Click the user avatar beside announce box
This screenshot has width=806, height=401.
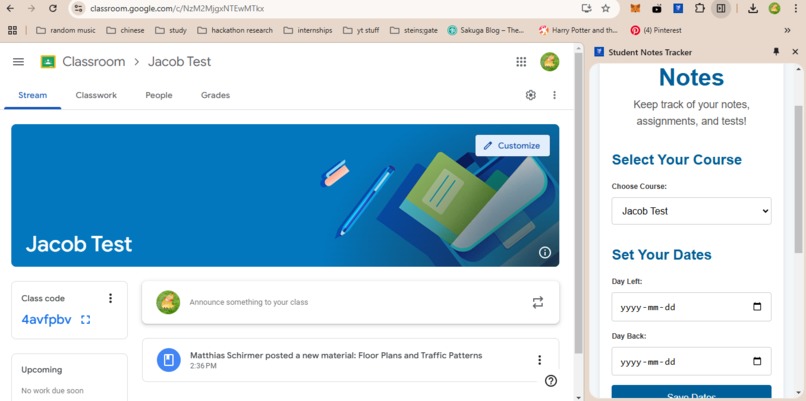click(x=168, y=302)
